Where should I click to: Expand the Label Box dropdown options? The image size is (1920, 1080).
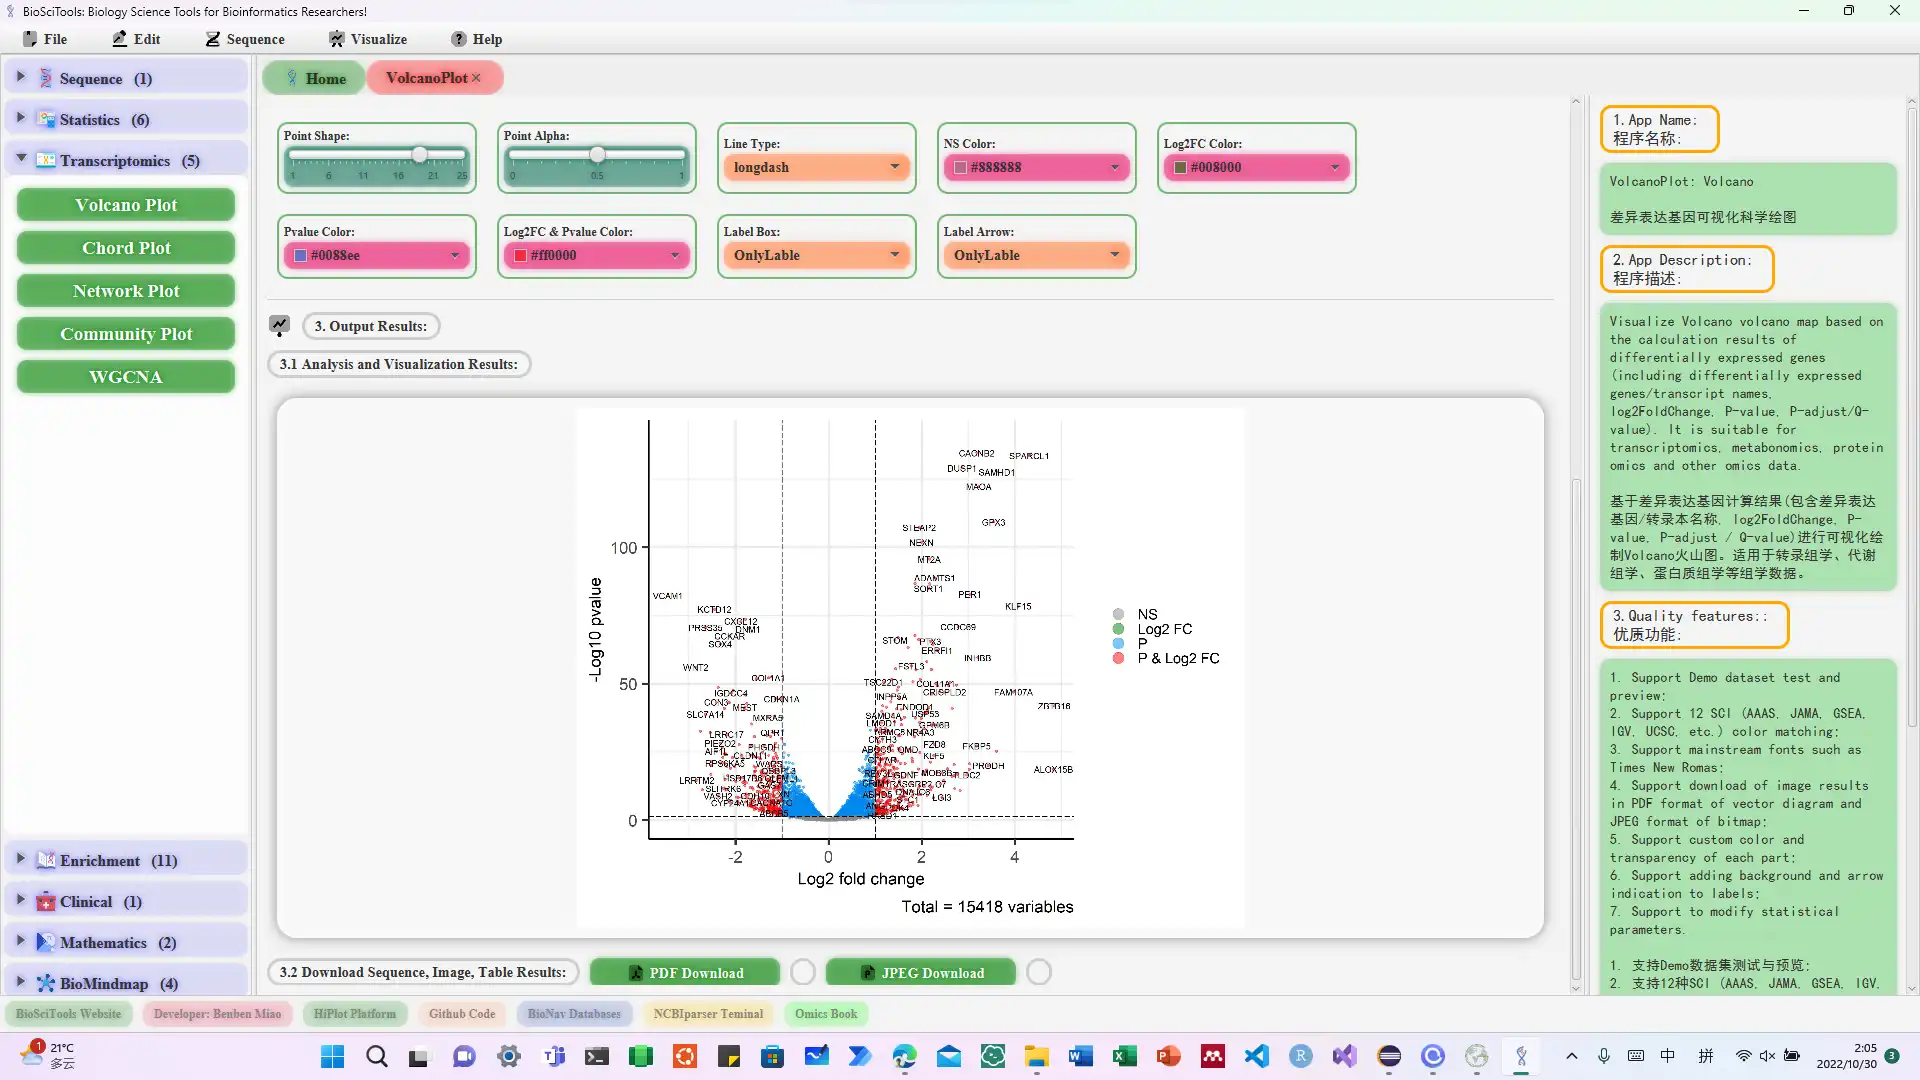pos(894,255)
